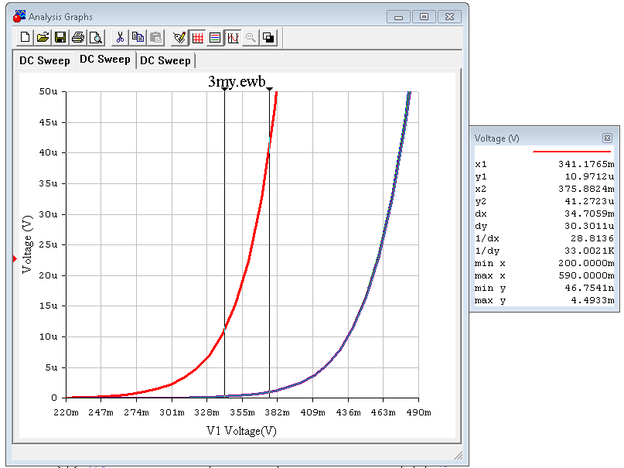624x468 pixels.
Task: Click the dy value 30.3011u
Action: coord(589,226)
